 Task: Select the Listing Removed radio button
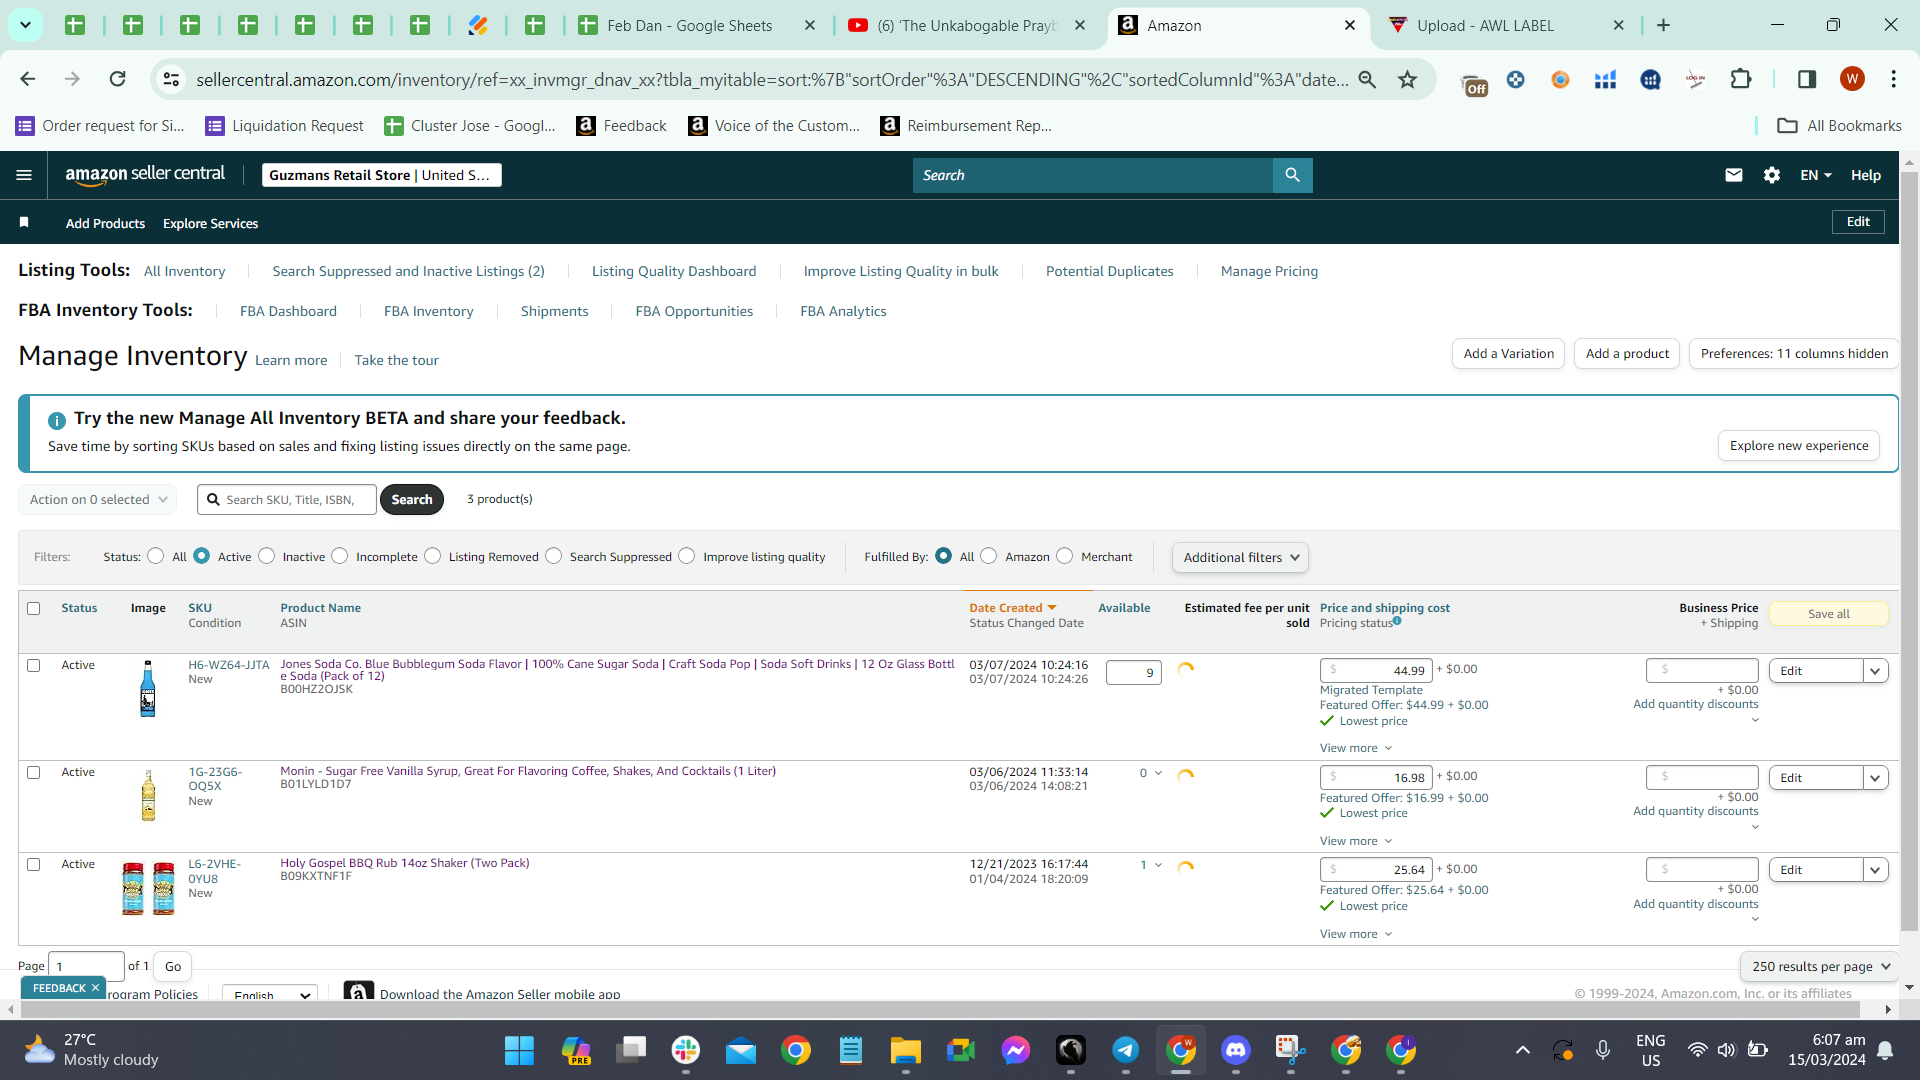pyautogui.click(x=433, y=556)
